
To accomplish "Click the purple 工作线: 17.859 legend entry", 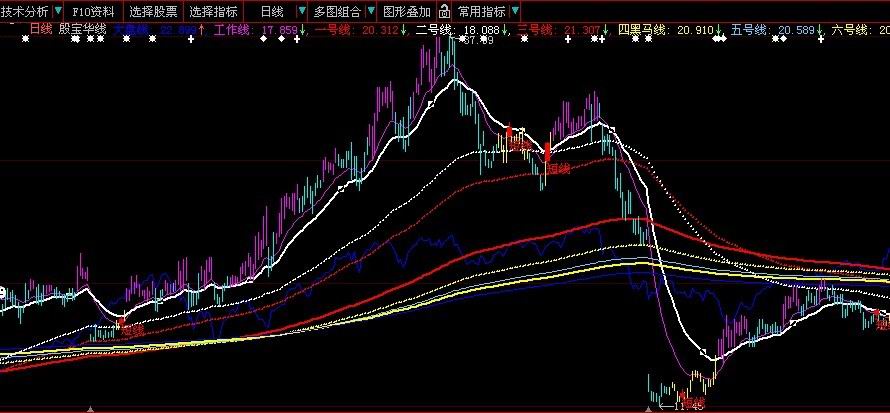I will tap(255, 30).
